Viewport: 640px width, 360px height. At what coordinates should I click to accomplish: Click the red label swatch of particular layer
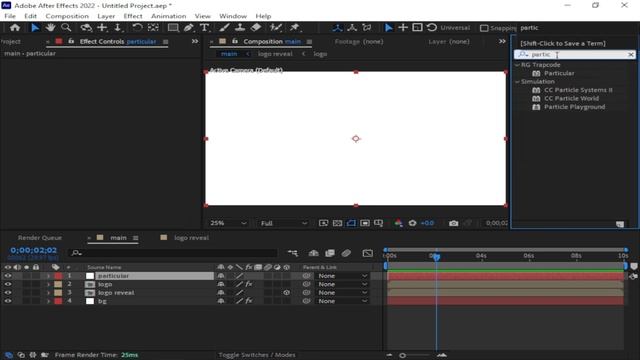[58, 276]
